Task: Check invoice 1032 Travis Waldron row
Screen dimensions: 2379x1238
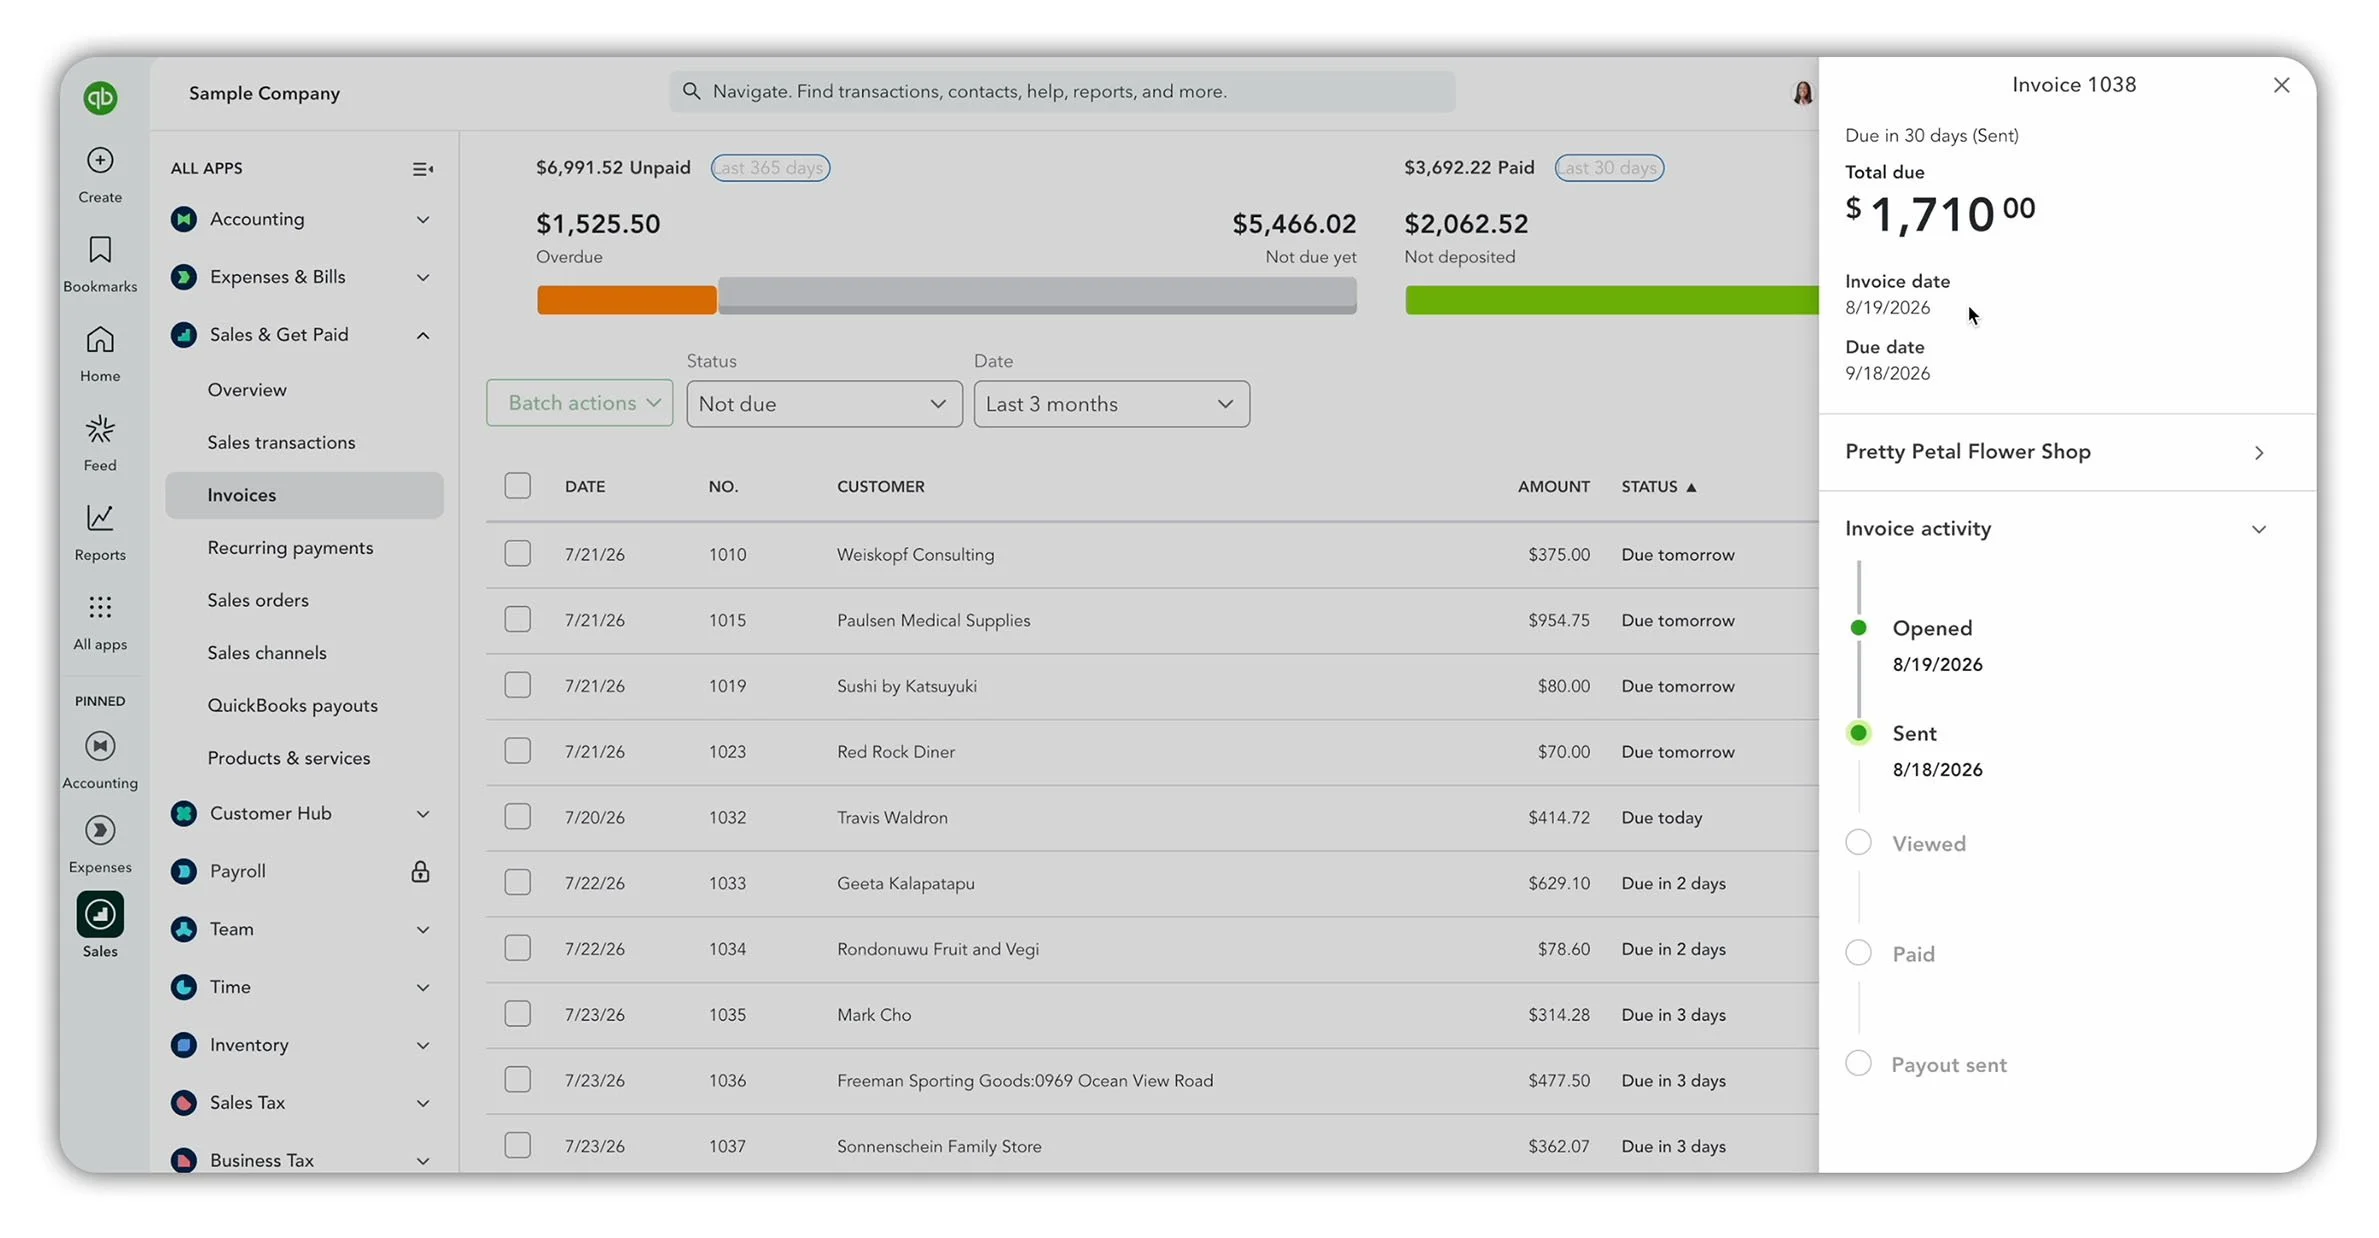Action: click(517, 817)
